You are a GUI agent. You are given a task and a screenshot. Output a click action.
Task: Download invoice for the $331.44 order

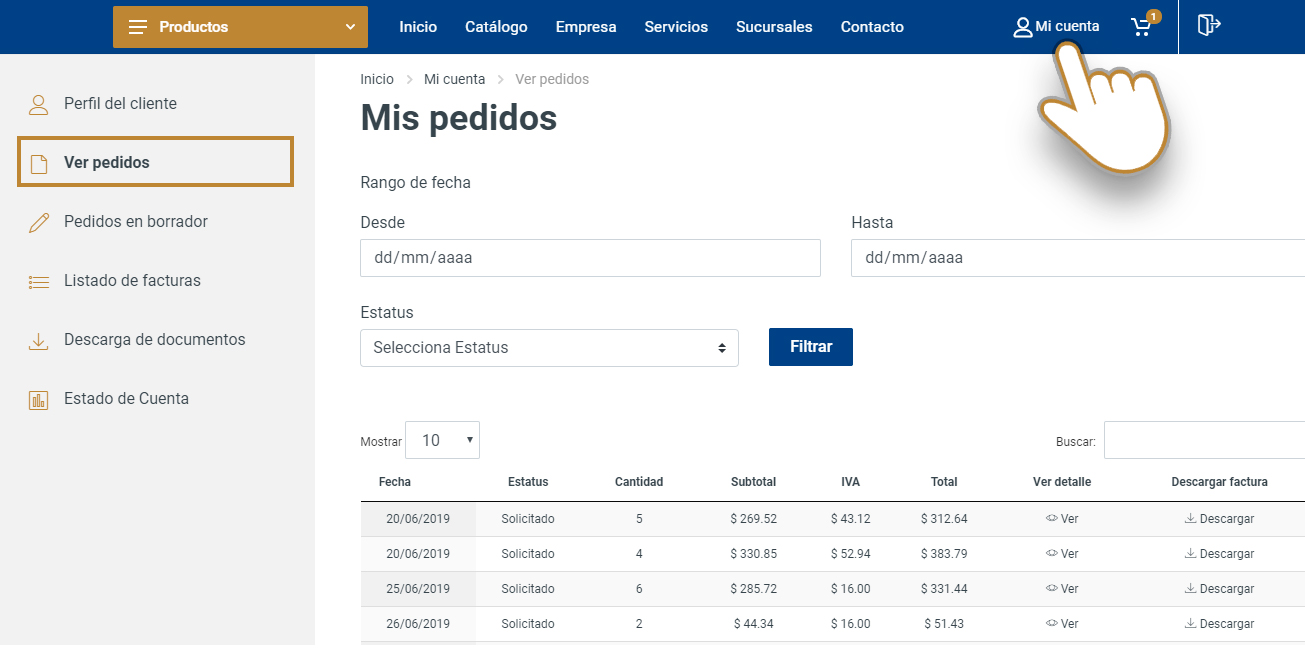click(x=1219, y=589)
